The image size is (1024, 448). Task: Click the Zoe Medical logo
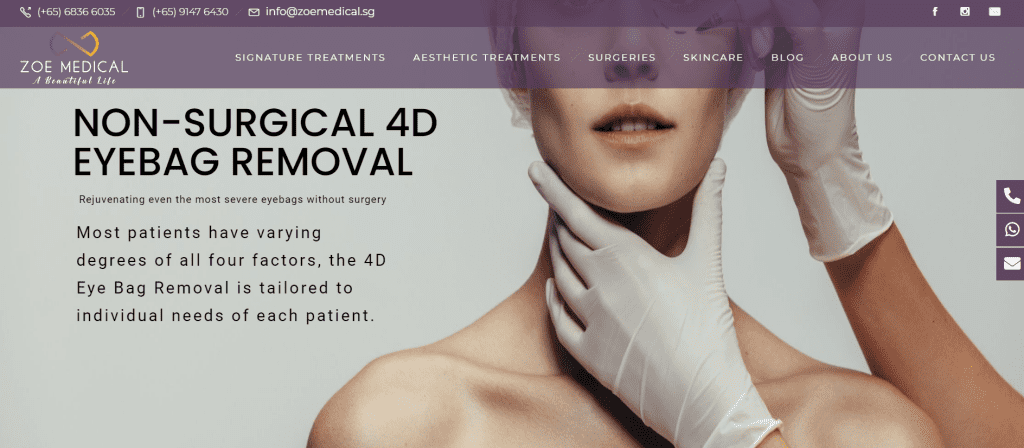click(74, 58)
